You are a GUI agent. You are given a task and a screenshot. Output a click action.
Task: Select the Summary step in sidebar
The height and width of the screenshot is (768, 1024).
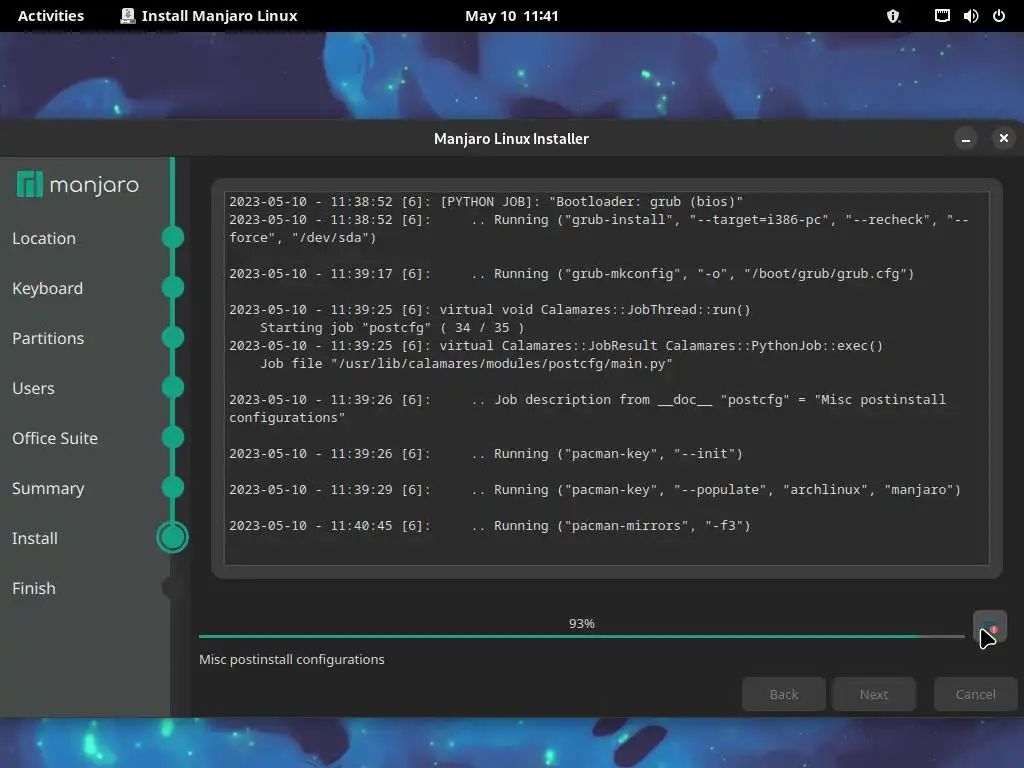48,488
